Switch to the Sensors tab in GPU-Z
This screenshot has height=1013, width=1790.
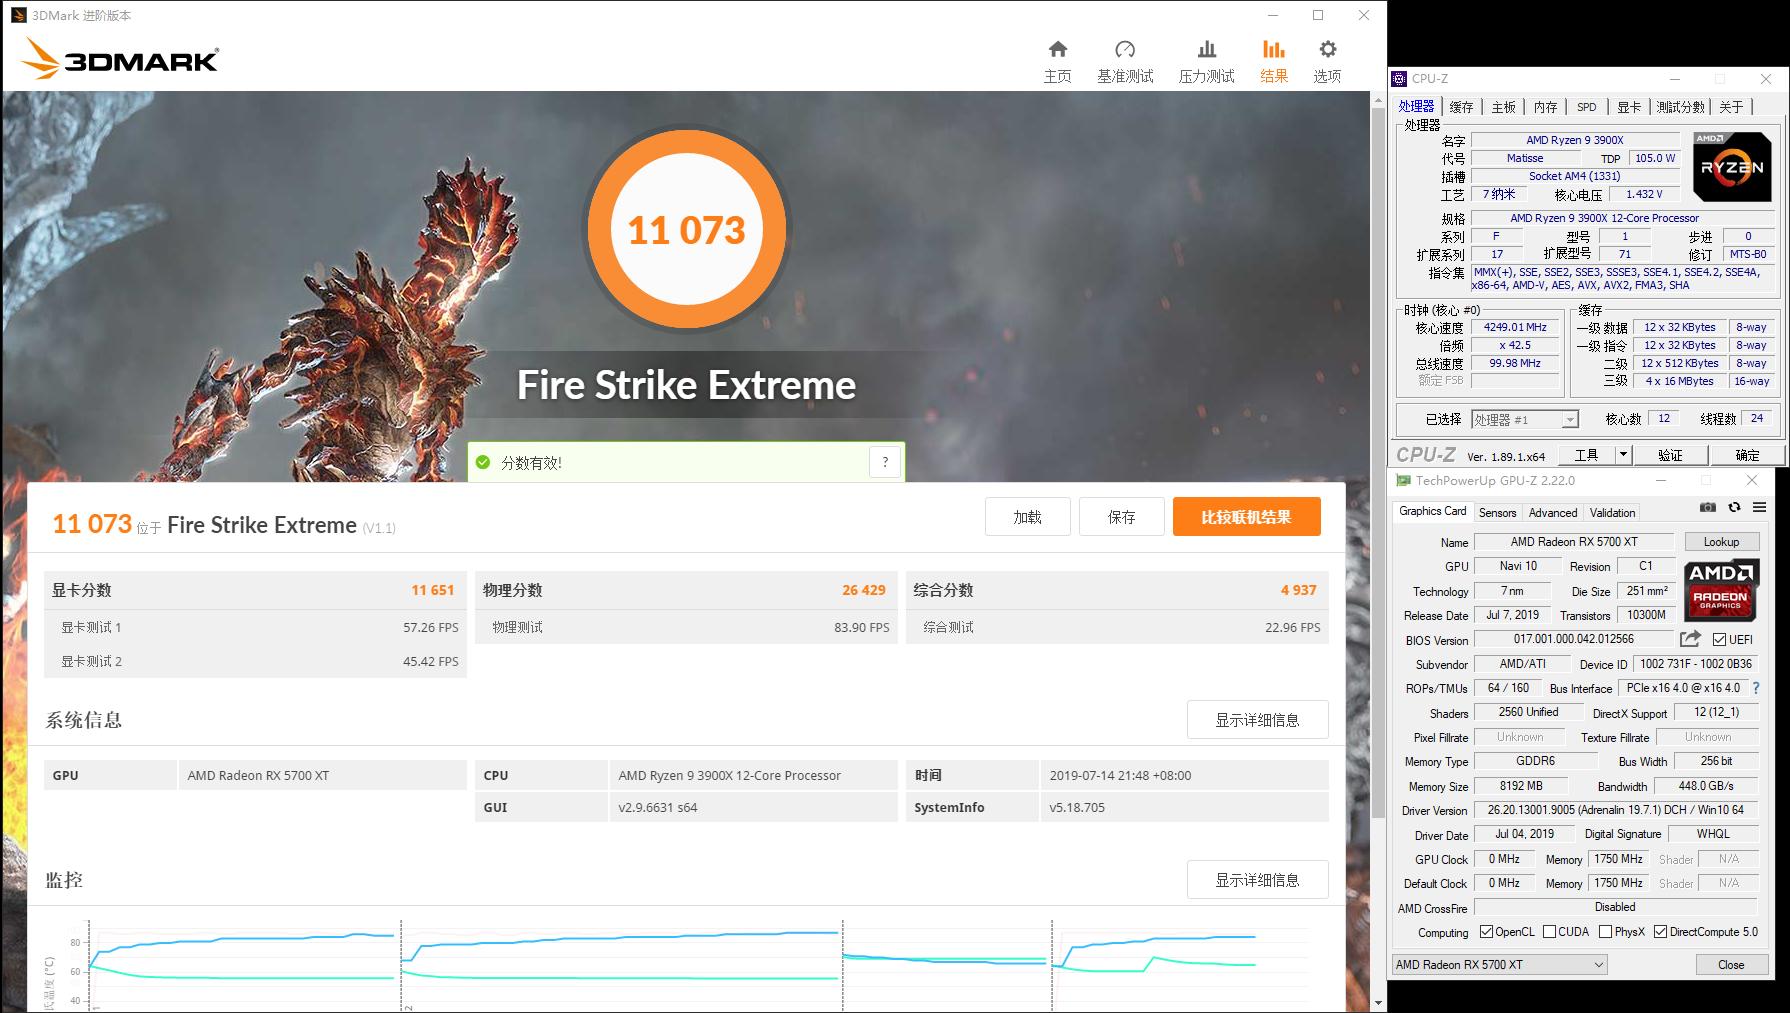click(1497, 511)
